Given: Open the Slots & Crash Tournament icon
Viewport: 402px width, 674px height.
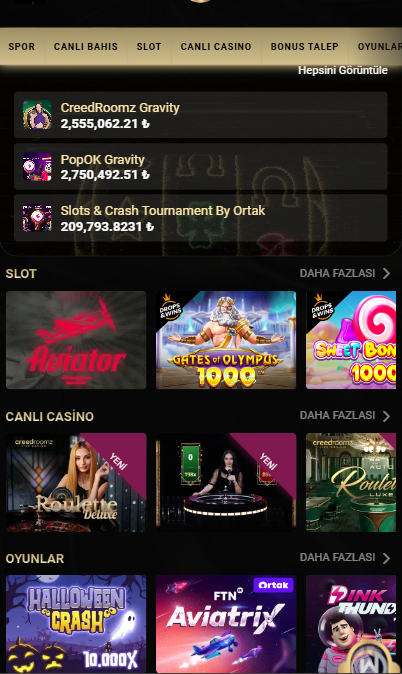Looking at the screenshot, I should [37, 218].
